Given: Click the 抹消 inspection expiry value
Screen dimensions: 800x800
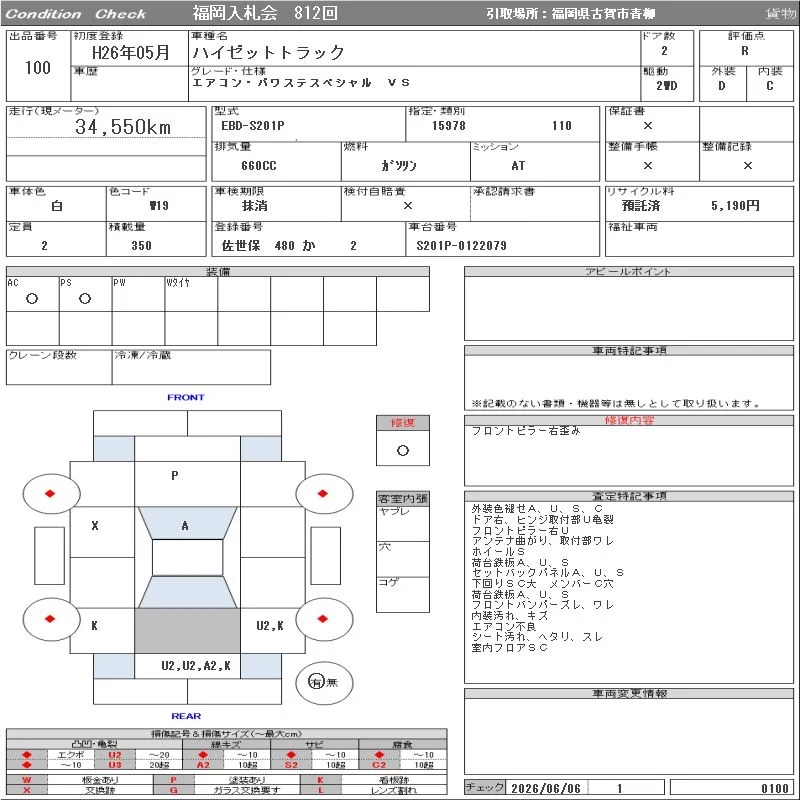Looking at the screenshot, I should [255, 206].
